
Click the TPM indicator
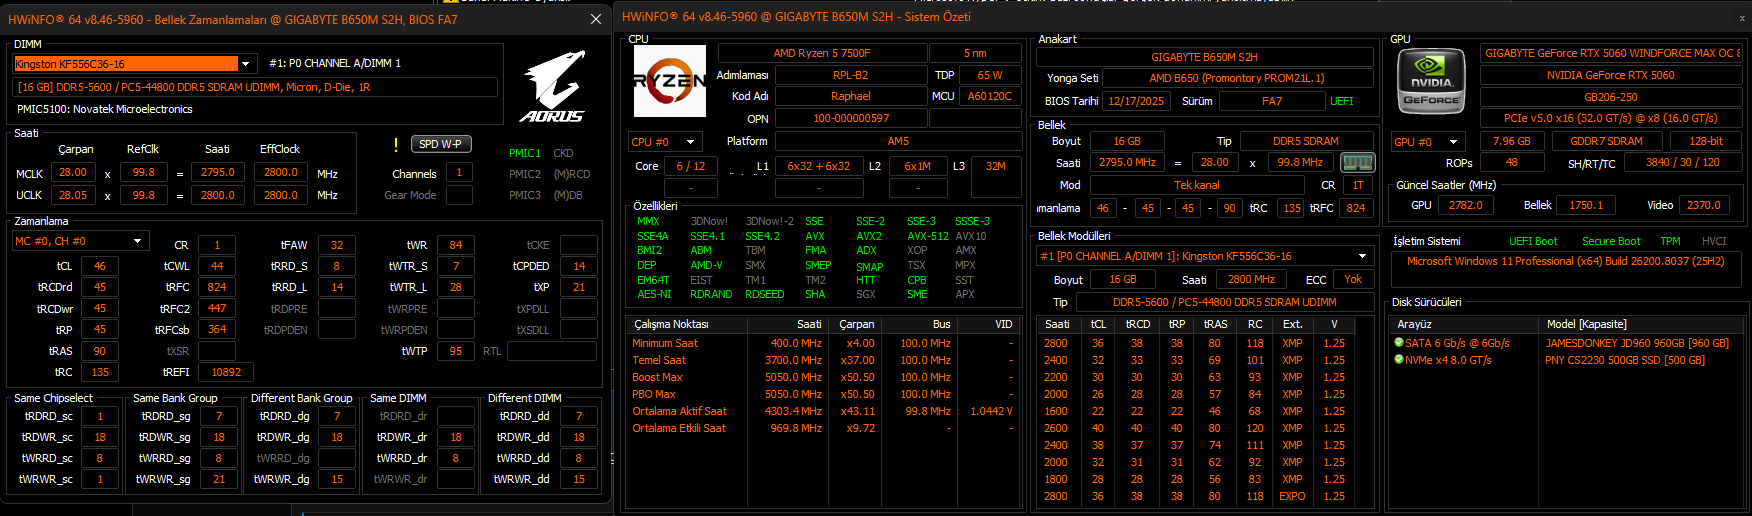tap(1670, 241)
